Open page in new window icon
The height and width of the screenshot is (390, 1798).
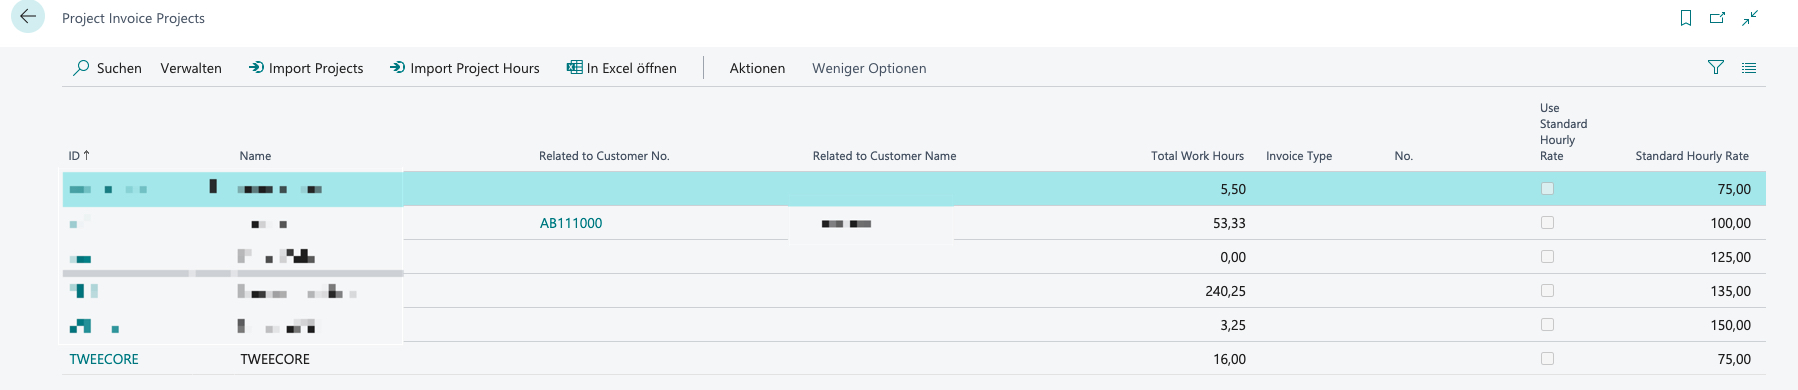[x=1718, y=18]
